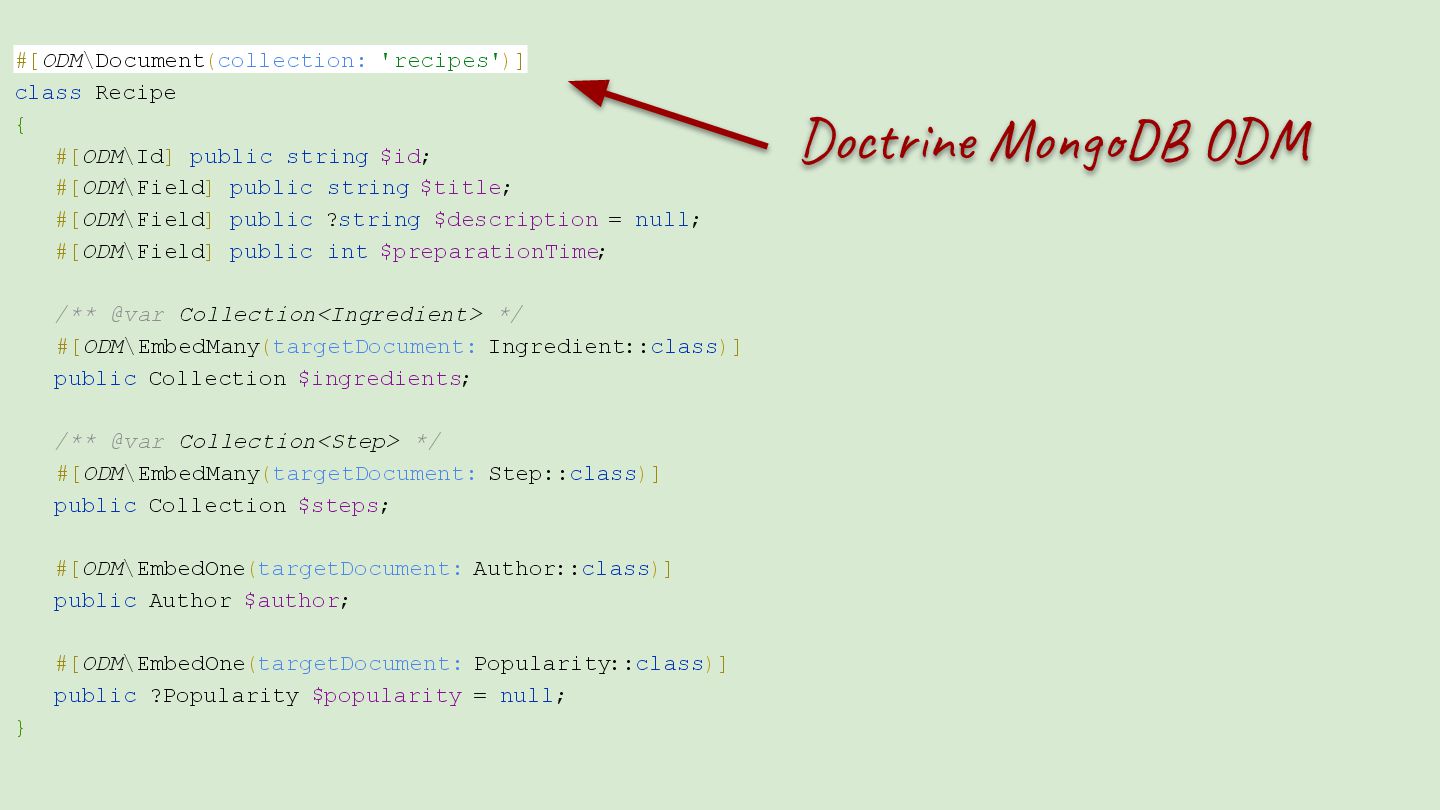This screenshot has width=1440, height=810.
Task: Click null on the $popularity line
Action: tap(527, 696)
